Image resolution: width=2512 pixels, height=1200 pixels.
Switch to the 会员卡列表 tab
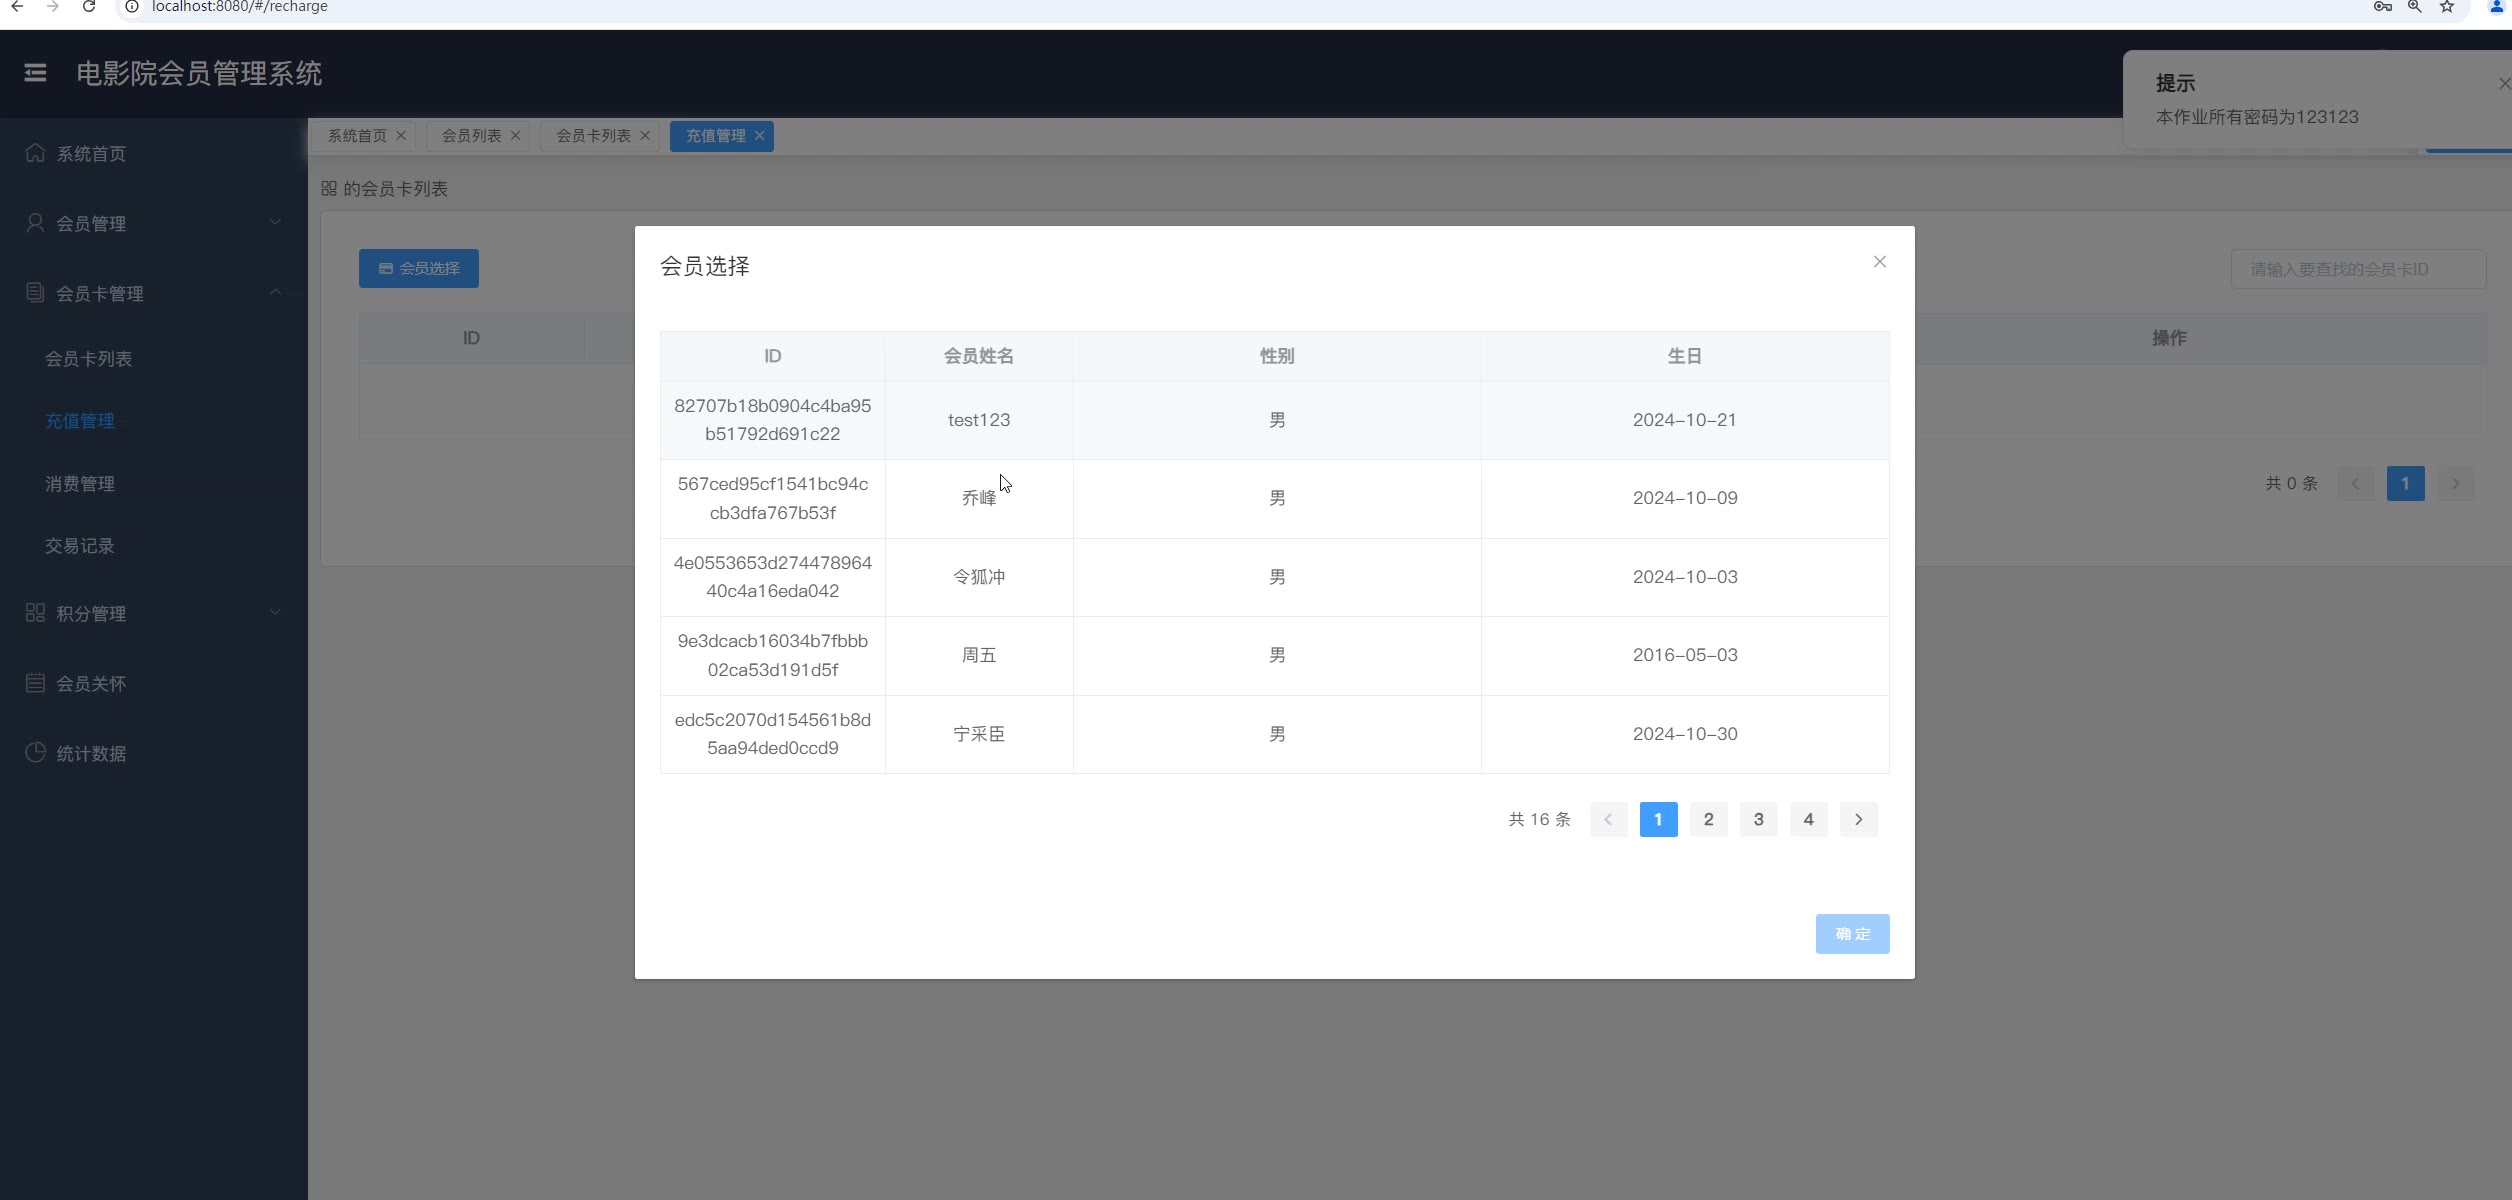coord(593,136)
